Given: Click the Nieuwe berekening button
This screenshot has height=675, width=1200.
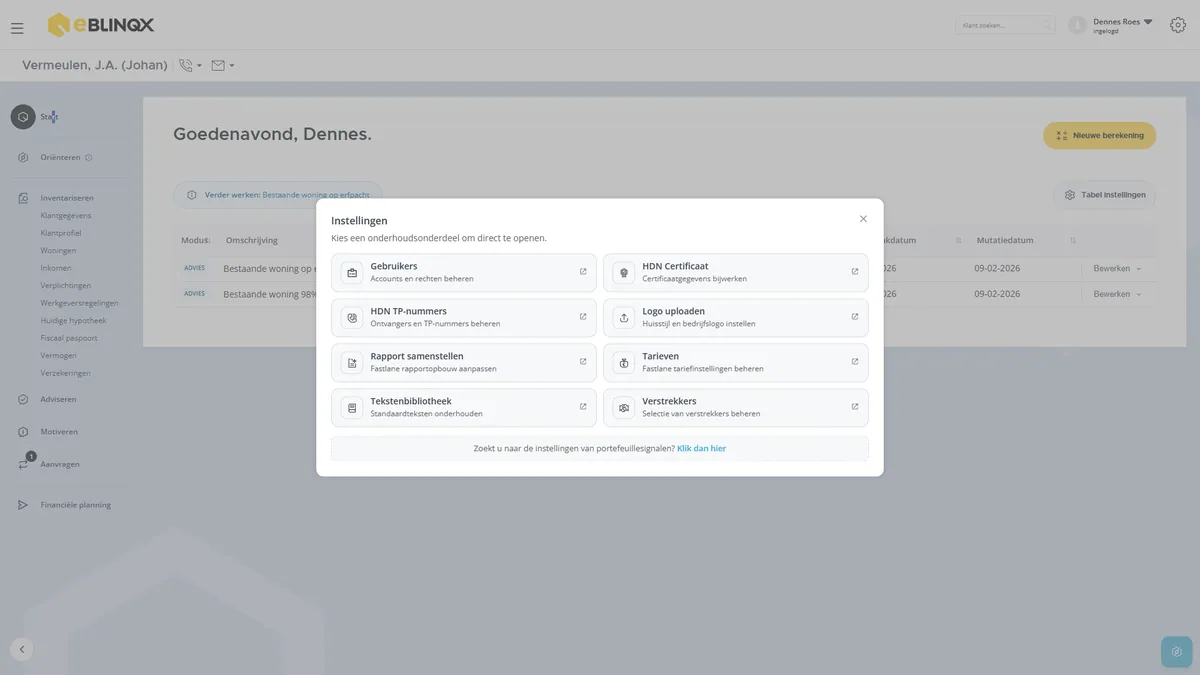Looking at the screenshot, I should click(1100, 136).
